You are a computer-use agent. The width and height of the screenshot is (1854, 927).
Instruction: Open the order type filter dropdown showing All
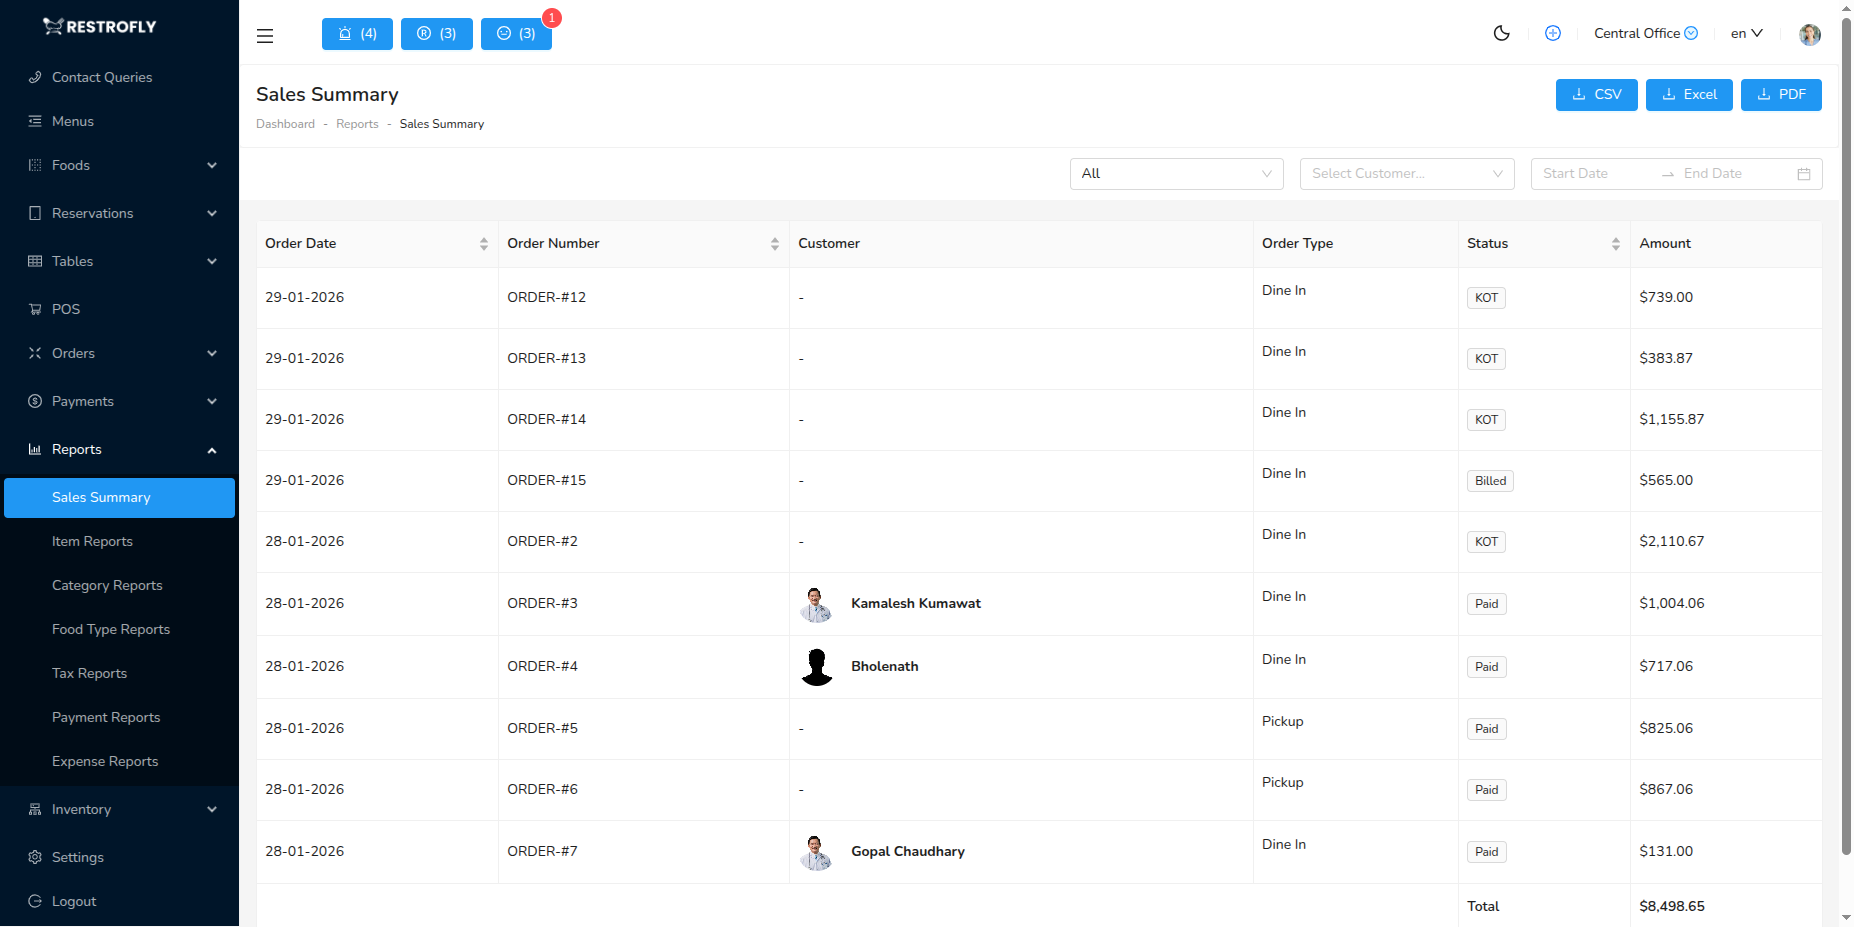(x=1176, y=173)
